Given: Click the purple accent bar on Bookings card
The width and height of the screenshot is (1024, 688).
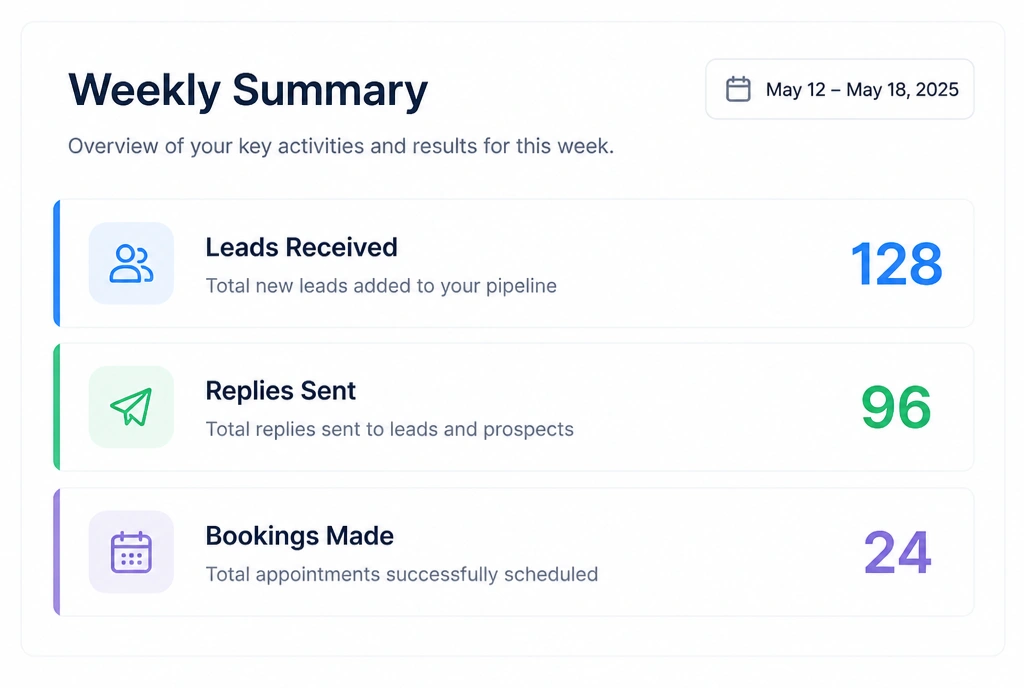Looking at the screenshot, I should pyautogui.click(x=57, y=552).
